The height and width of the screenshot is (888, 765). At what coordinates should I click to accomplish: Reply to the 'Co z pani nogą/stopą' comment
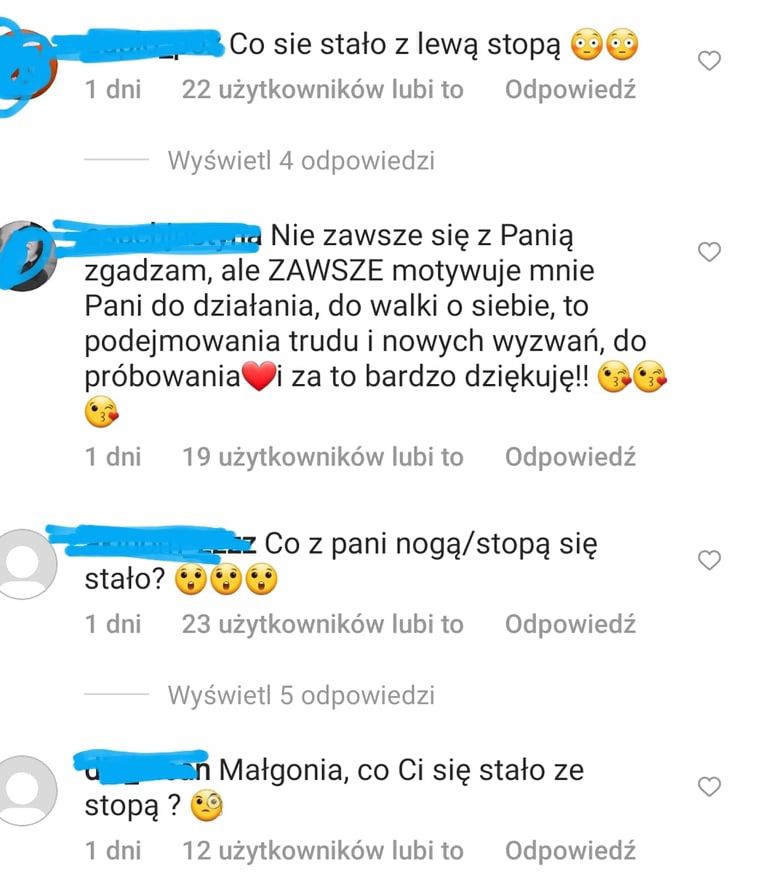pyautogui.click(x=570, y=624)
